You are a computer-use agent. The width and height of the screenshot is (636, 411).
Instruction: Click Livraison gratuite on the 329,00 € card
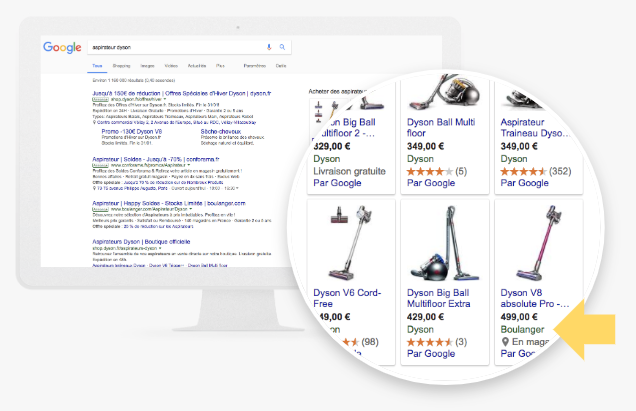[349, 171]
